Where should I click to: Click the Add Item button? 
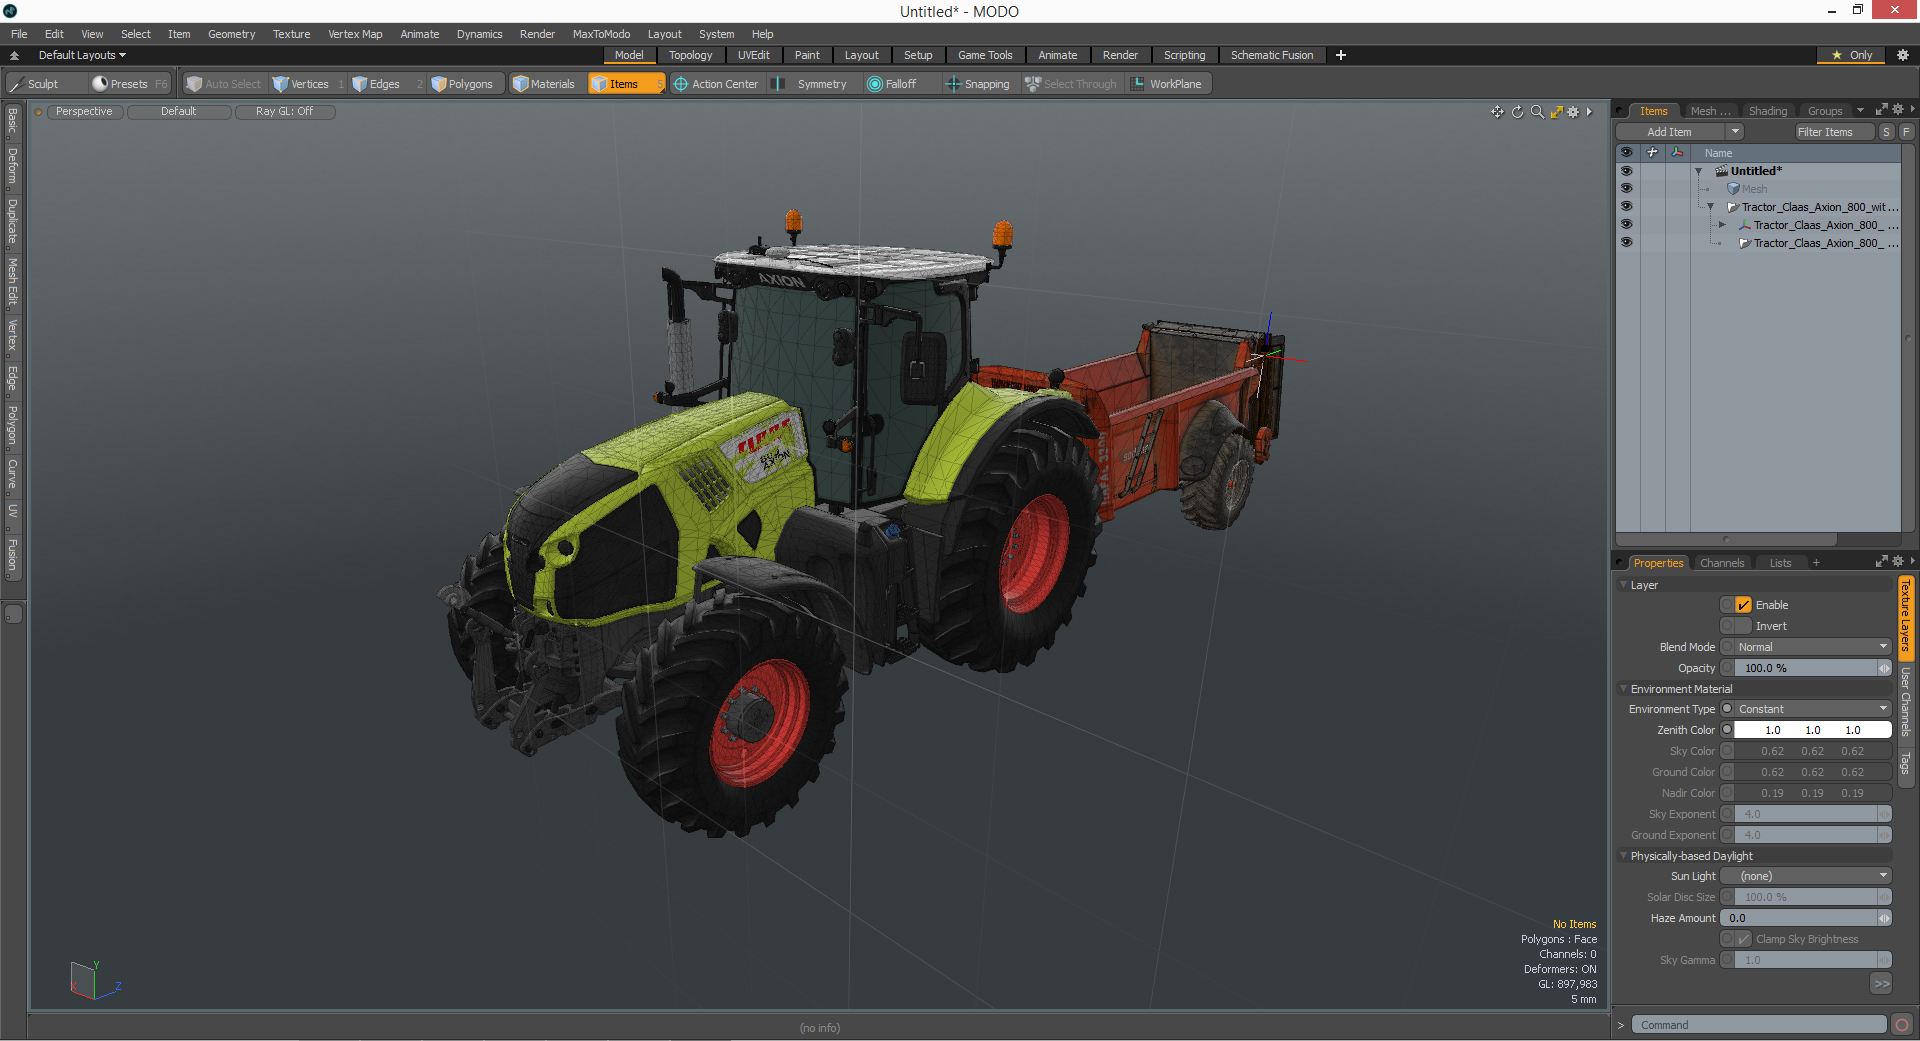pyautogui.click(x=1669, y=132)
